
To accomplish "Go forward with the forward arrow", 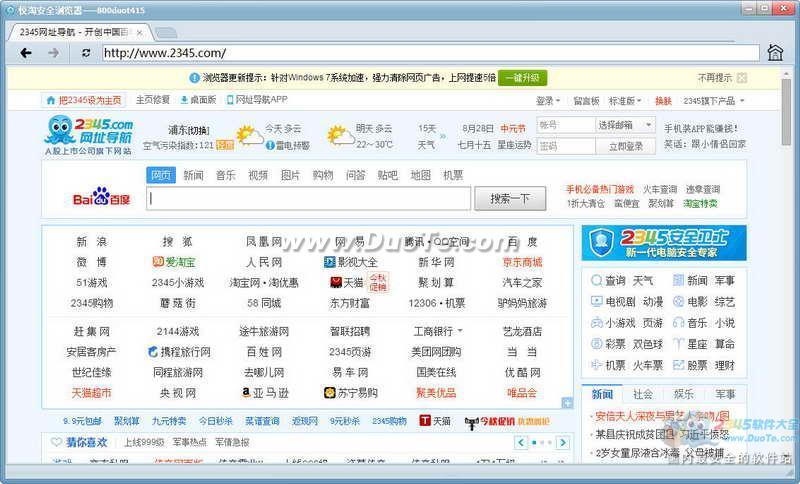I will pyautogui.click(x=54, y=53).
